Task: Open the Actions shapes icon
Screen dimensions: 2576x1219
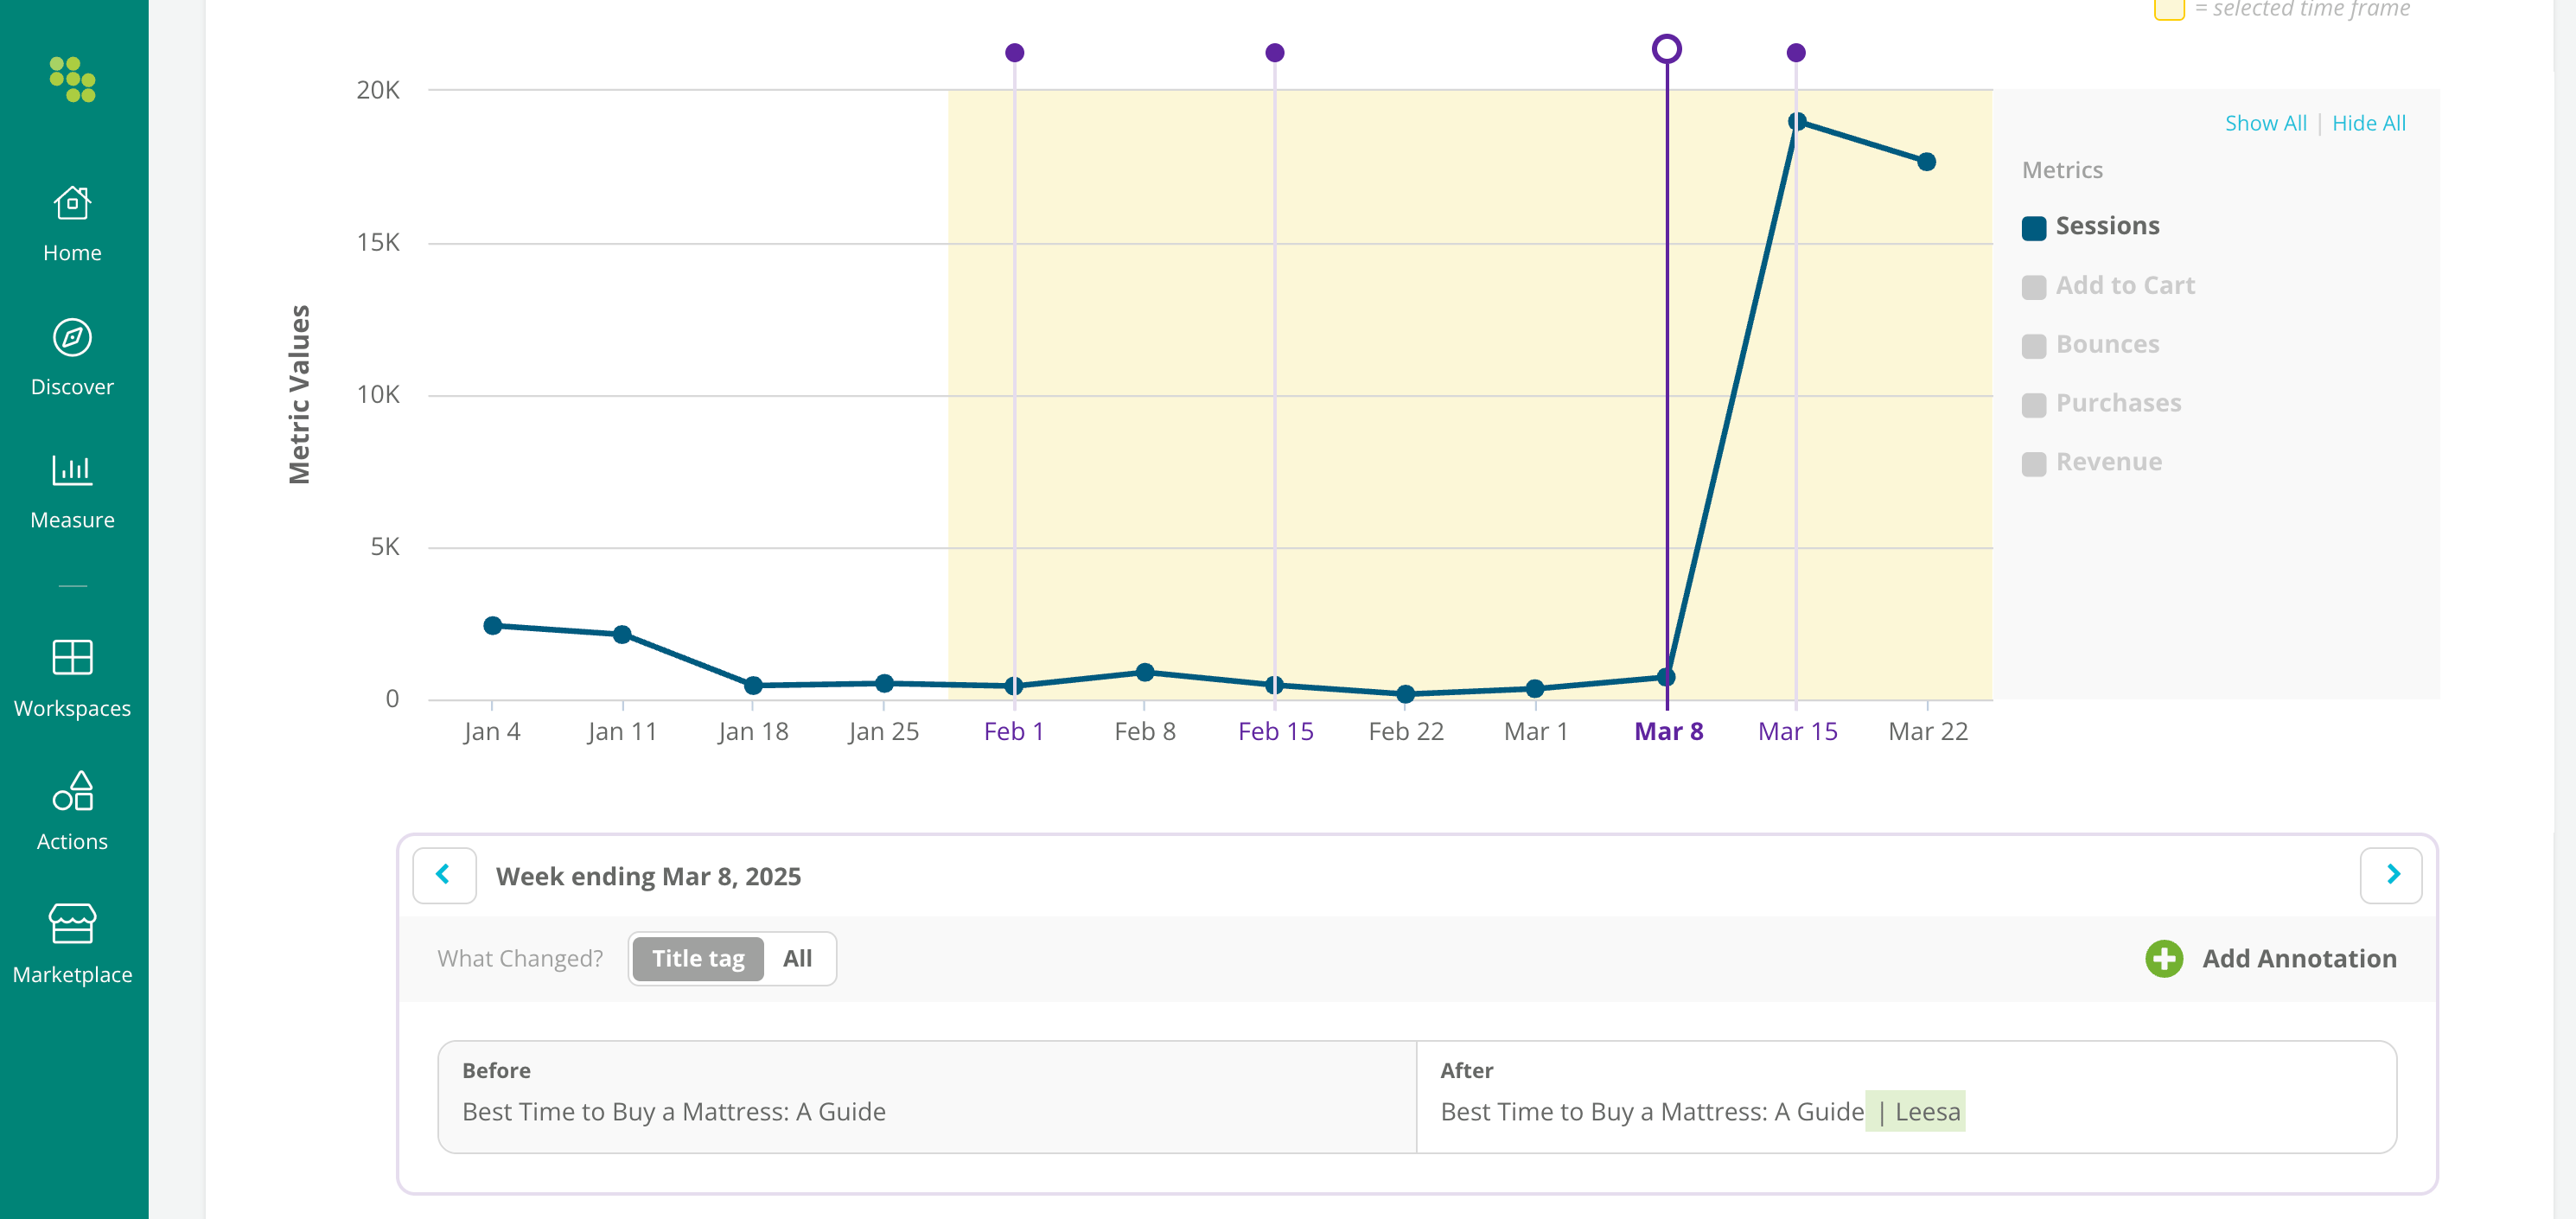Action: [72, 790]
